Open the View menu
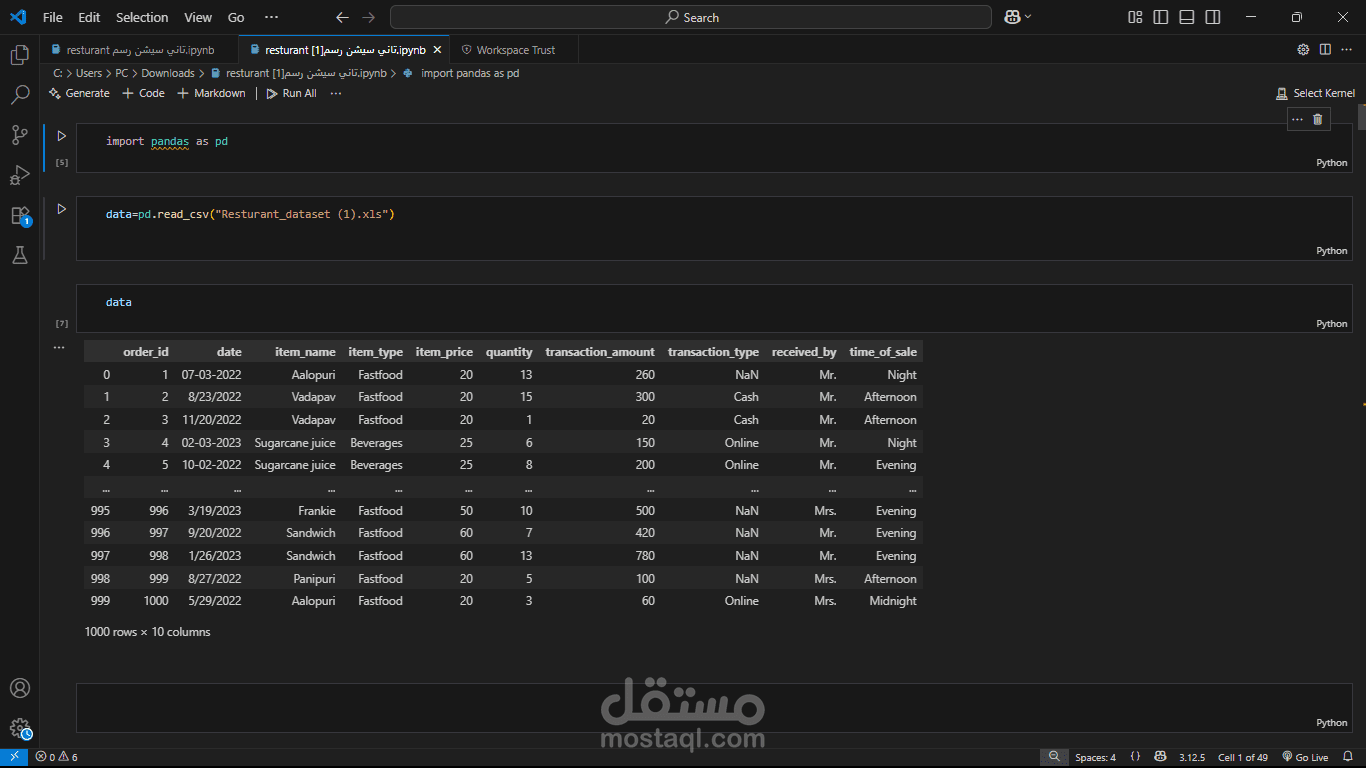The image size is (1366, 768). [x=198, y=17]
